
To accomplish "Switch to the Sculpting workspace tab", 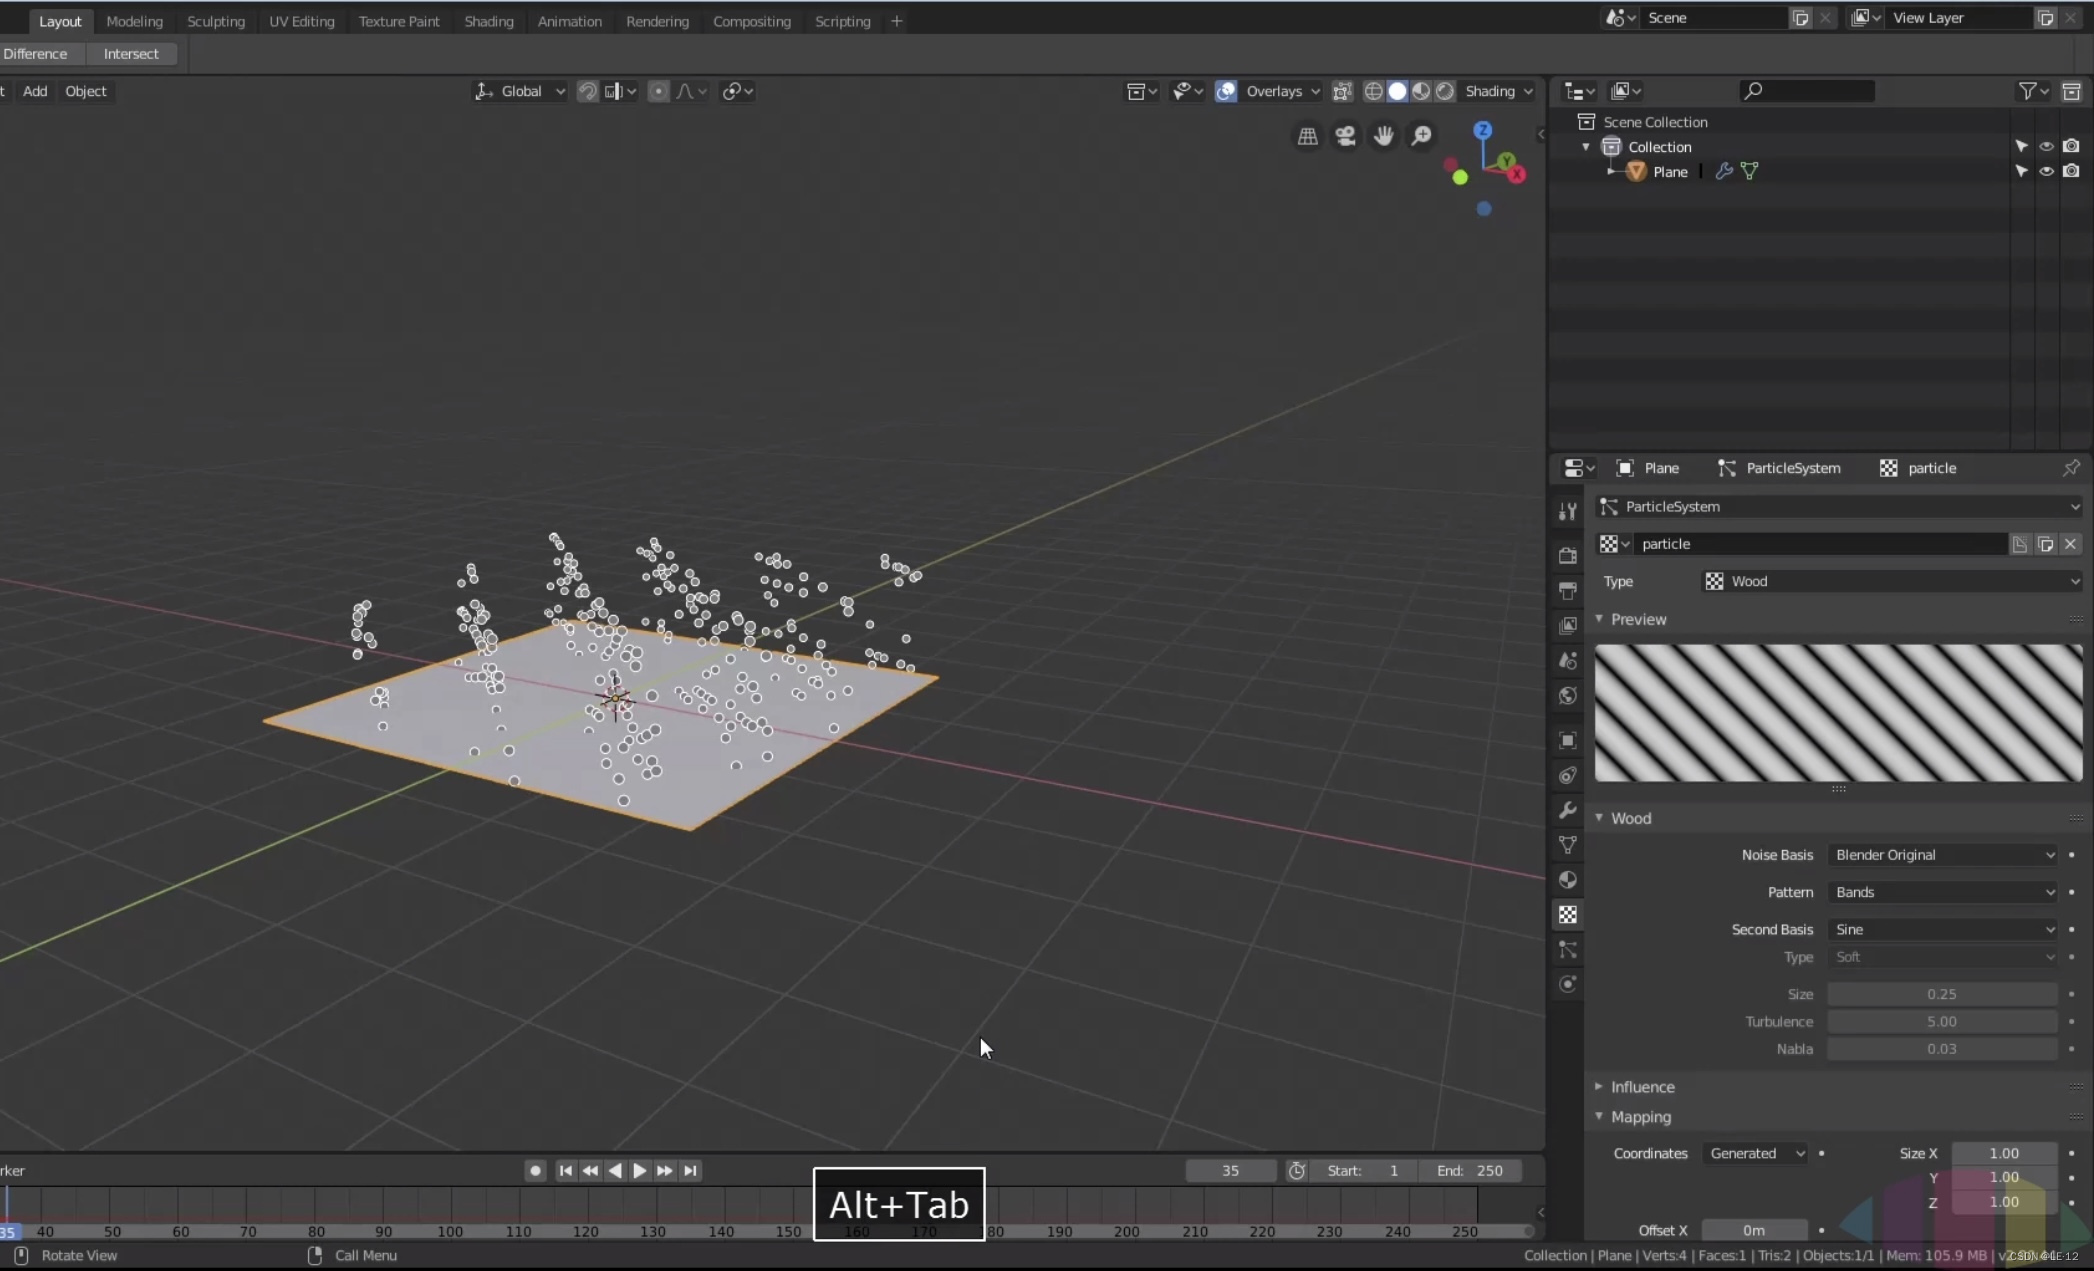I will [215, 21].
